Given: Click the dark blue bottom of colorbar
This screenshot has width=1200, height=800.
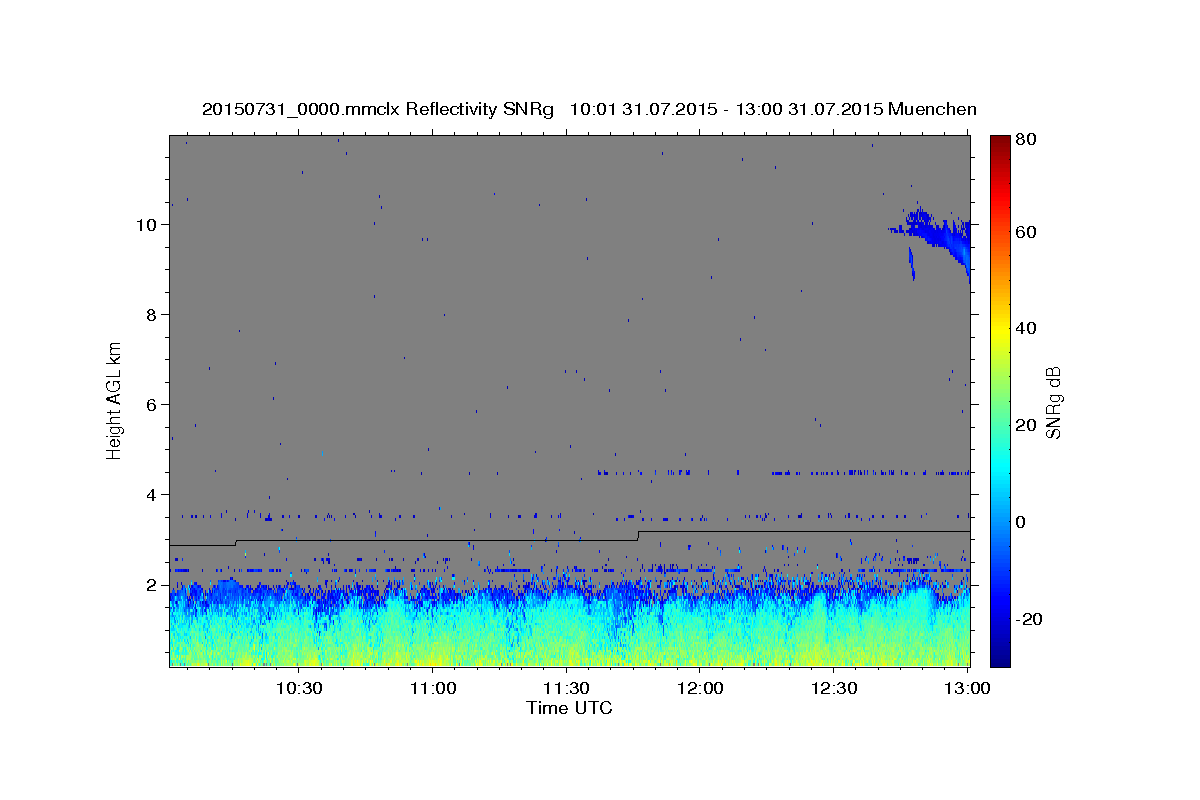Looking at the screenshot, I should pyautogui.click(x=1000, y=655).
